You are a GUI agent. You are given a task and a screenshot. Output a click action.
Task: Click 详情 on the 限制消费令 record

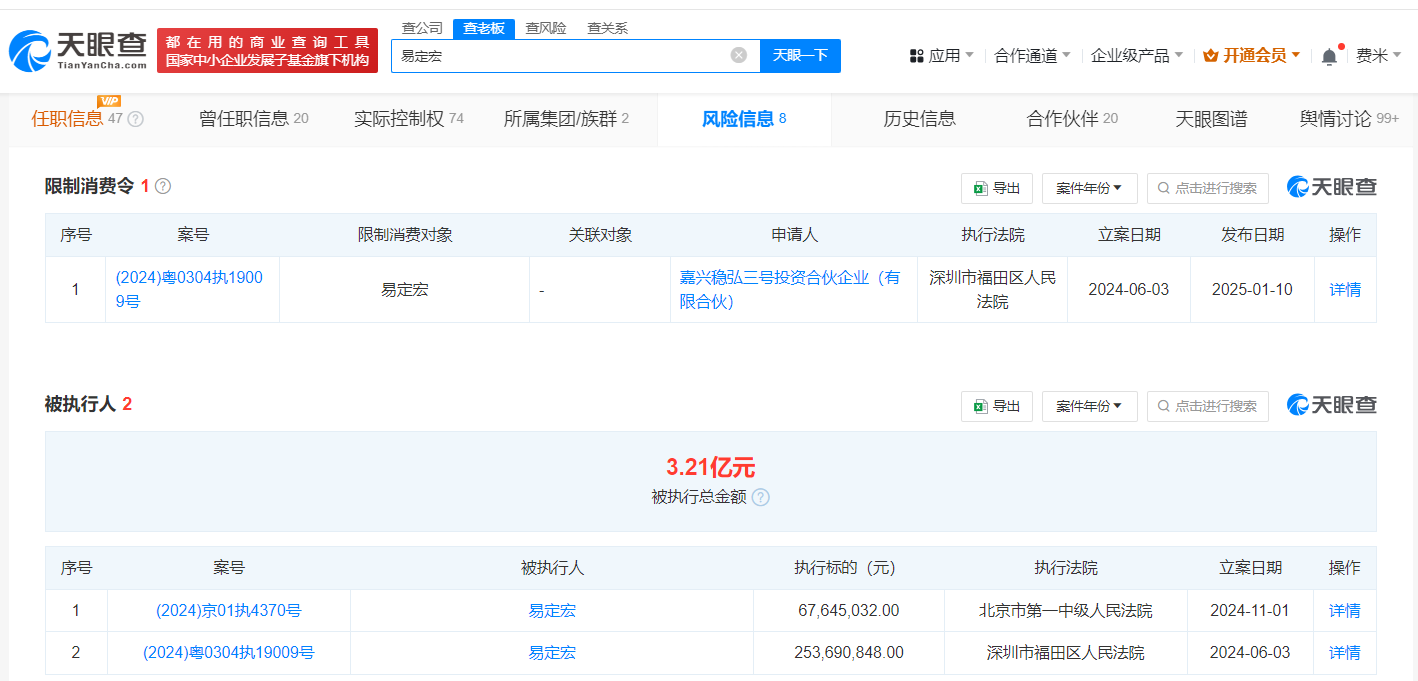tap(1344, 289)
